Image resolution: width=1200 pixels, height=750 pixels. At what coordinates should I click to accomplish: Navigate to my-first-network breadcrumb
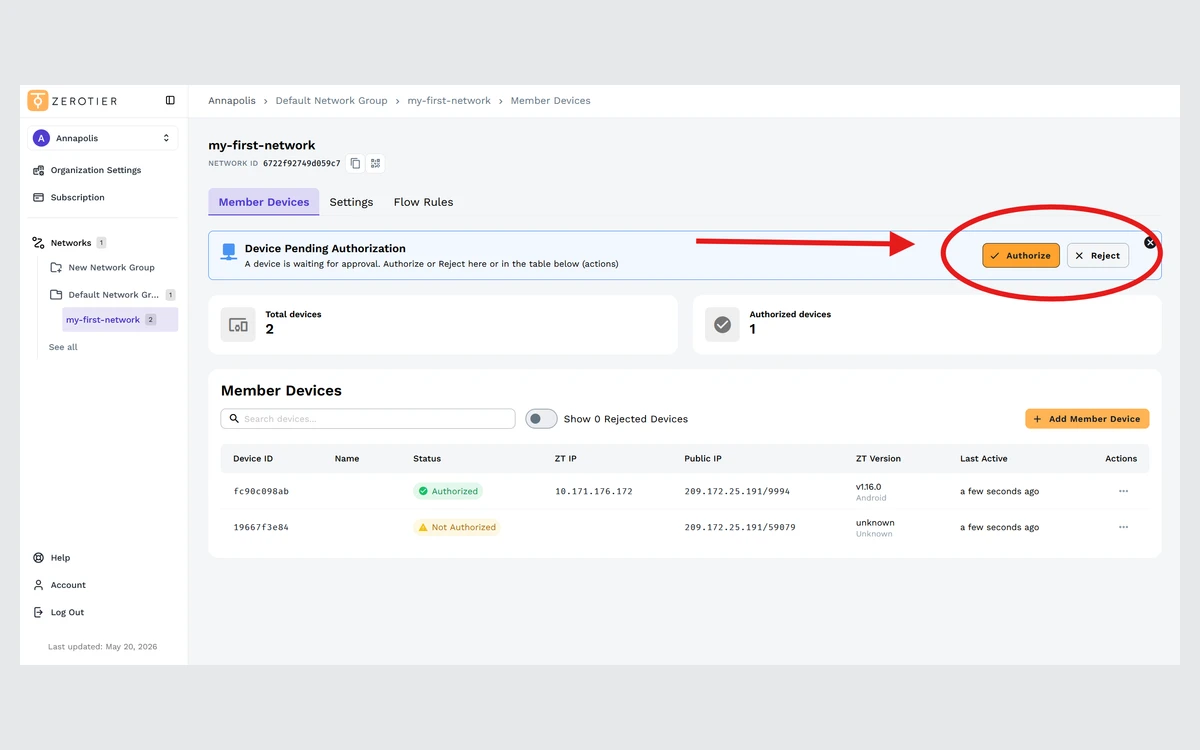[x=449, y=101]
